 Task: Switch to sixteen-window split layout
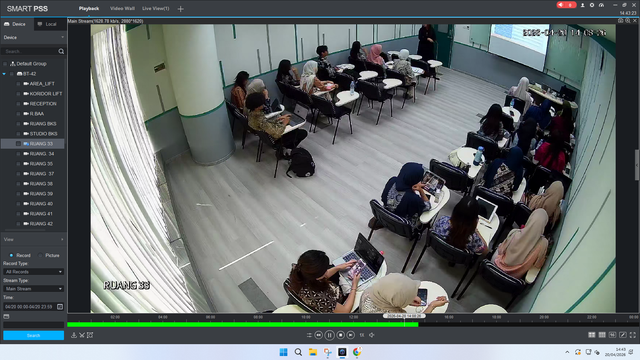[x=612, y=335]
